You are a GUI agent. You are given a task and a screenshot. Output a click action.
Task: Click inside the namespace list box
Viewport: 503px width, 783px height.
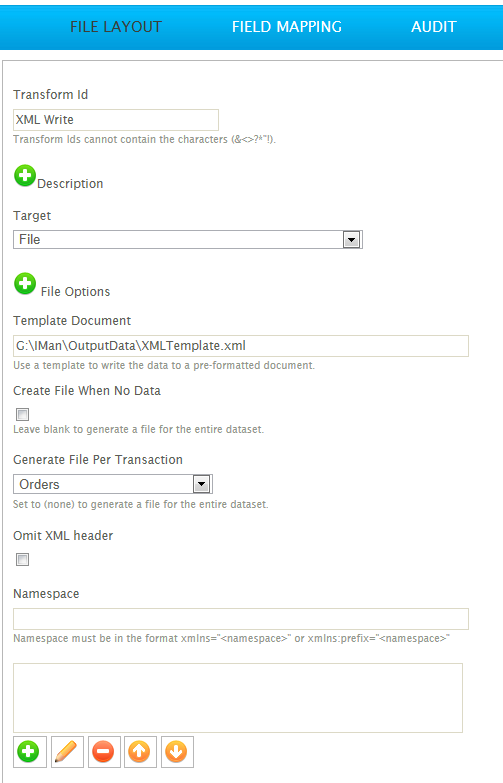(x=238, y=698)
